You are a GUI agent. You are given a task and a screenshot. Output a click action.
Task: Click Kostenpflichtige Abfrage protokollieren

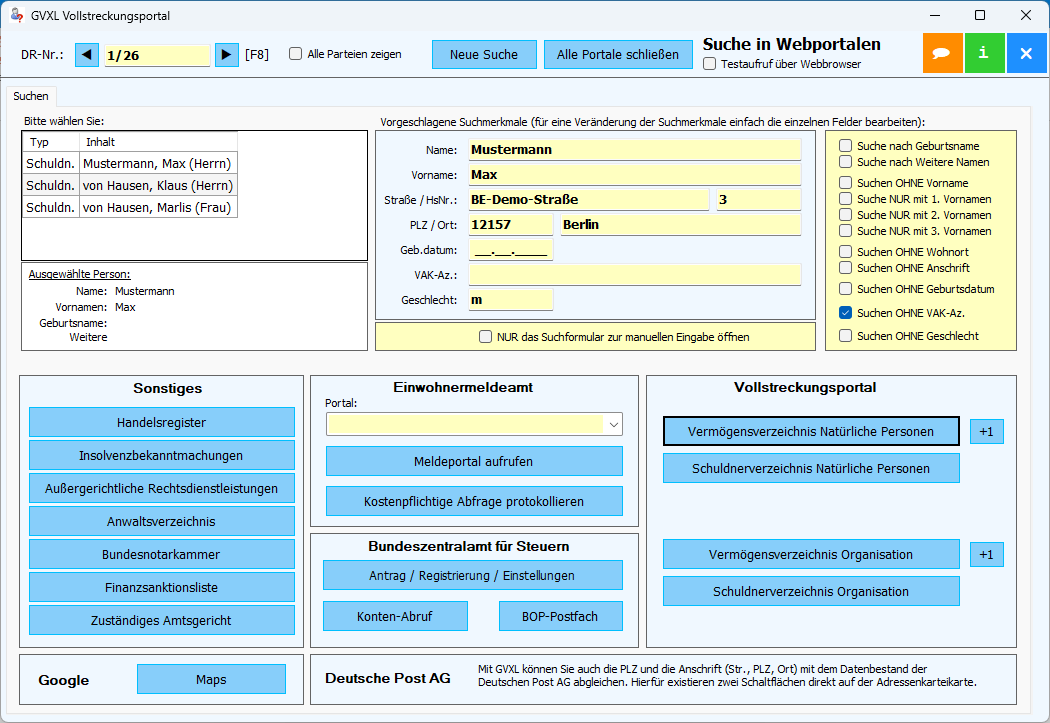tap(474, 501)
